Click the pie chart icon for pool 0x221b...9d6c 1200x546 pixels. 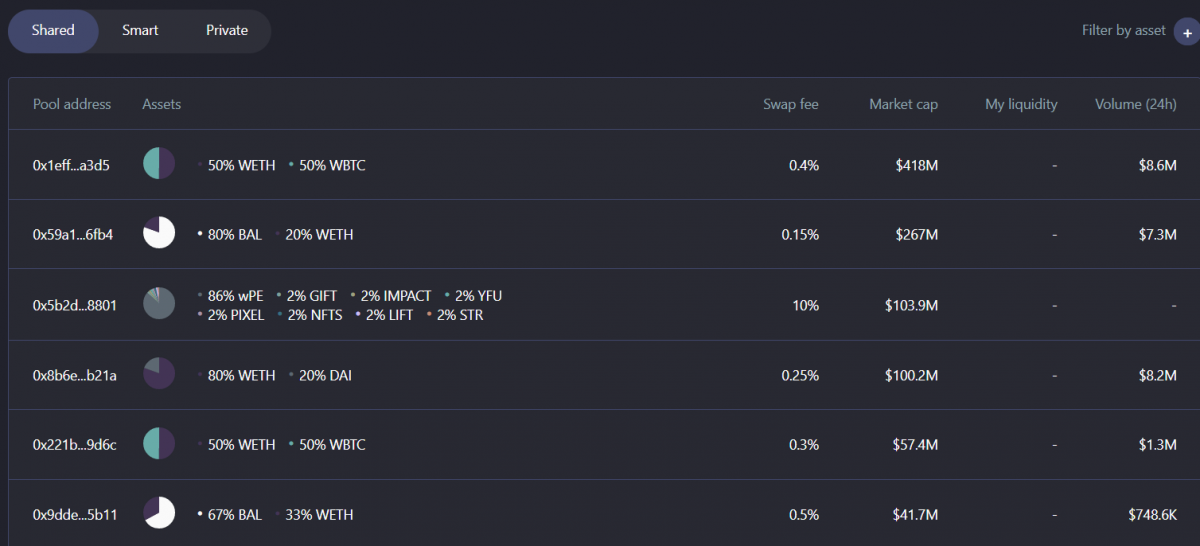(x=159, y=444)
